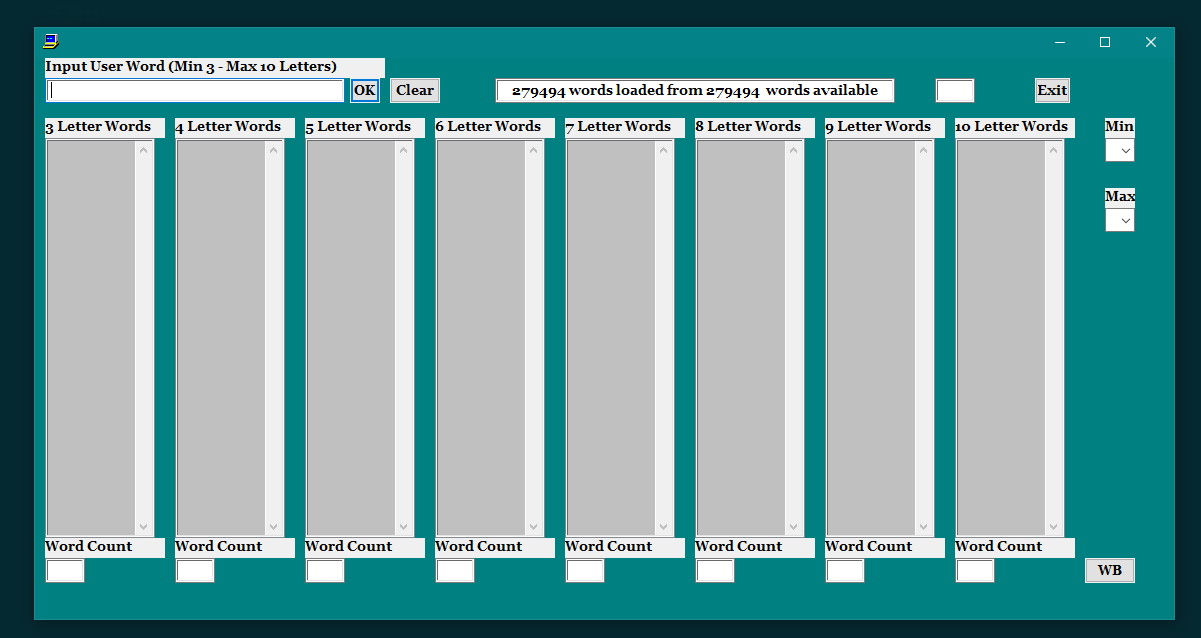Click scroll-down arrow of 7 Letter Words list
Viewport: 1201px width, 638px height.
tap(664, 527)
